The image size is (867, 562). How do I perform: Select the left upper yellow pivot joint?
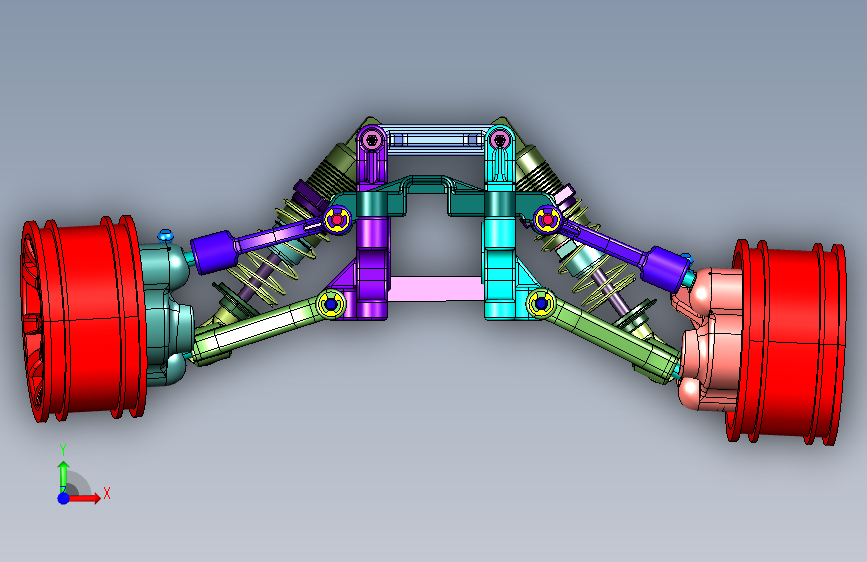point(337,220)
